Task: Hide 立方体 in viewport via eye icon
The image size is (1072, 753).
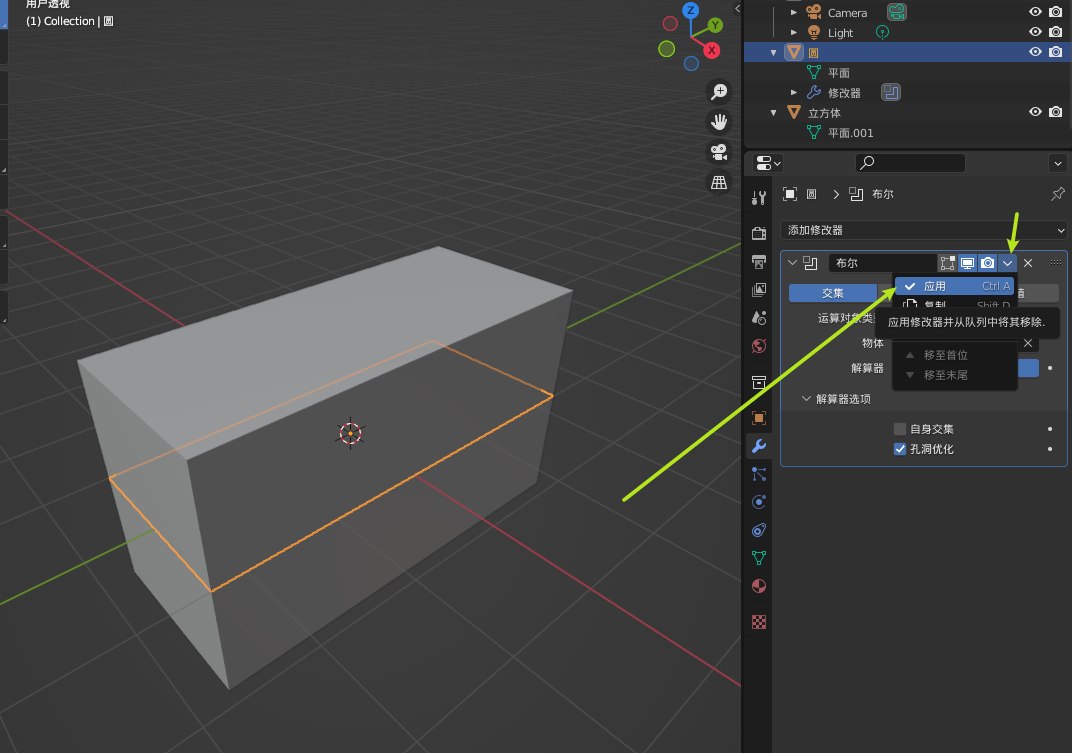Action: [x=1035, y=111]
